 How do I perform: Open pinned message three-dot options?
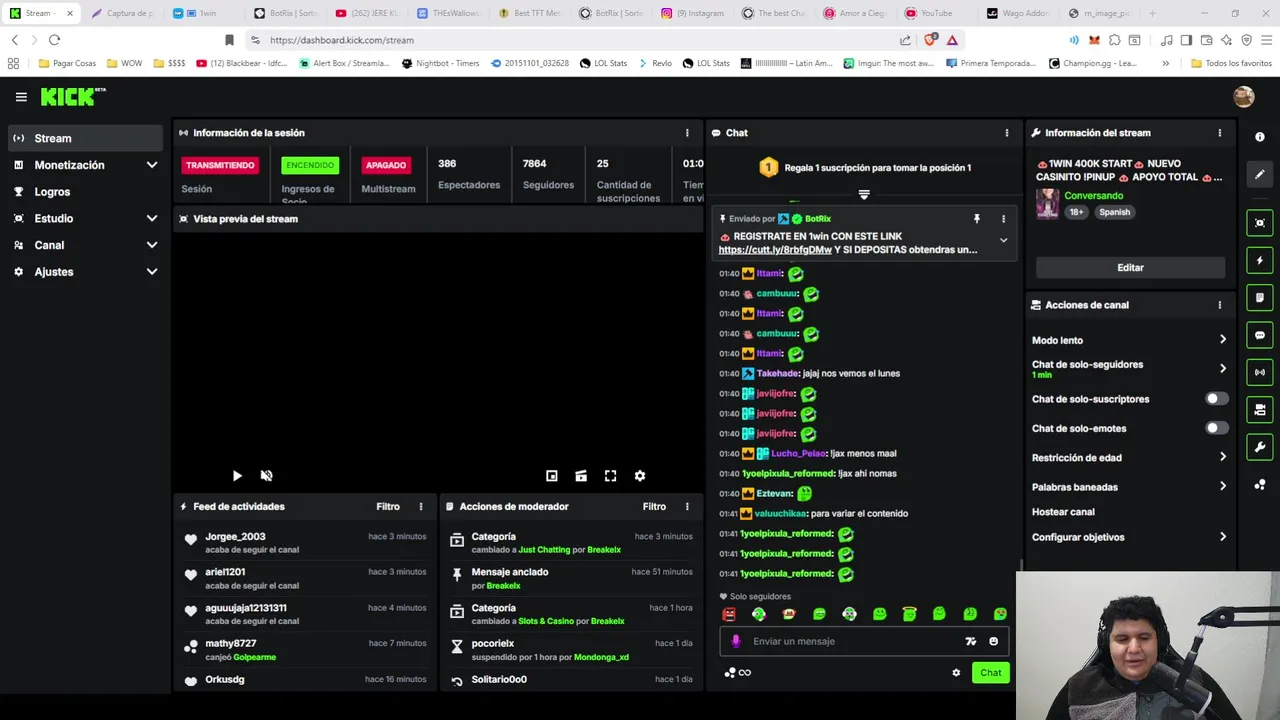point(1004,219)
